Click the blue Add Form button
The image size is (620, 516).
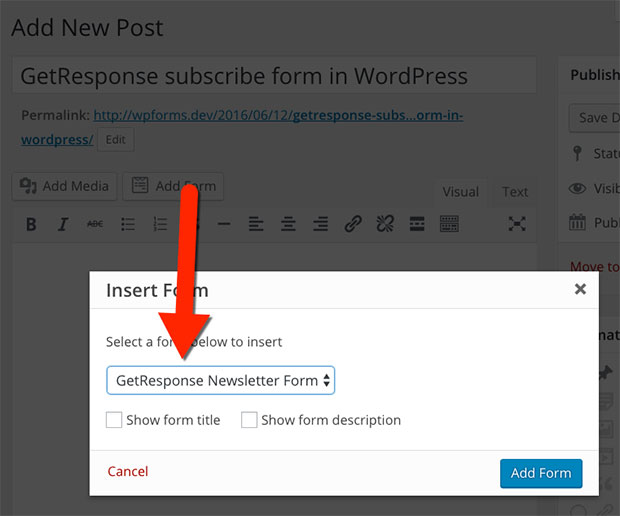[541, 473]
